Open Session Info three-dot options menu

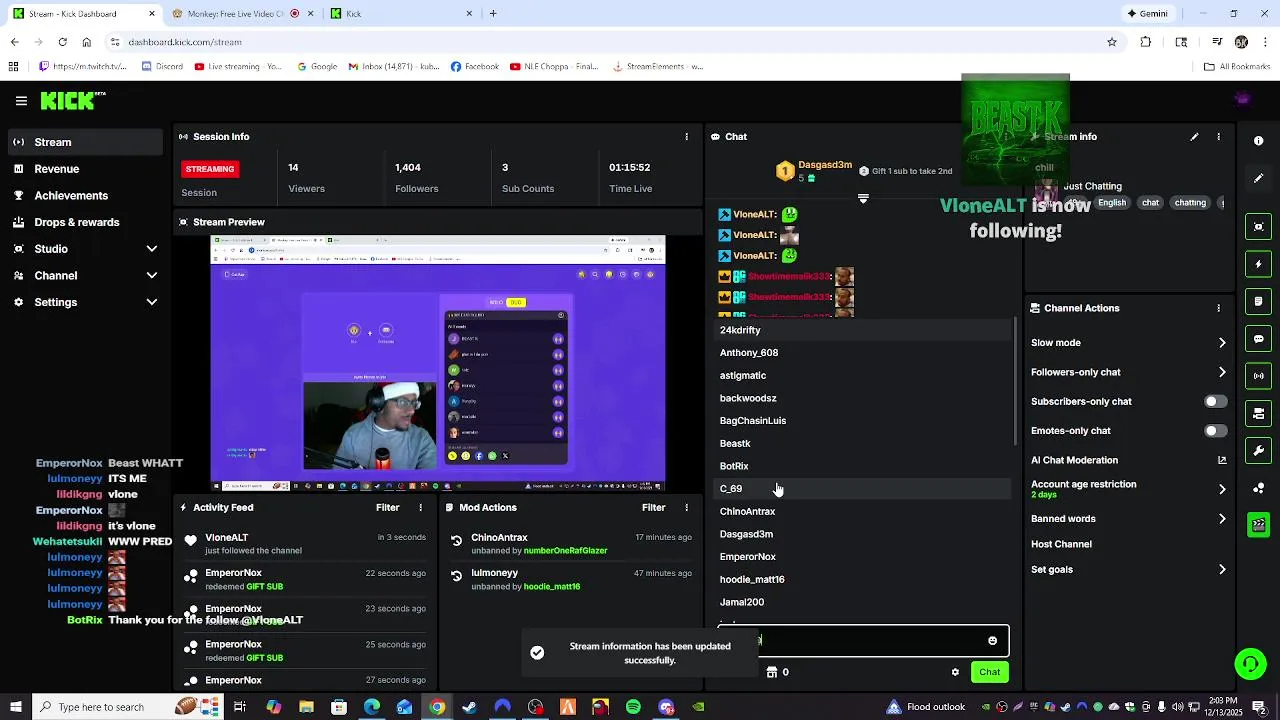coord(686,137)
